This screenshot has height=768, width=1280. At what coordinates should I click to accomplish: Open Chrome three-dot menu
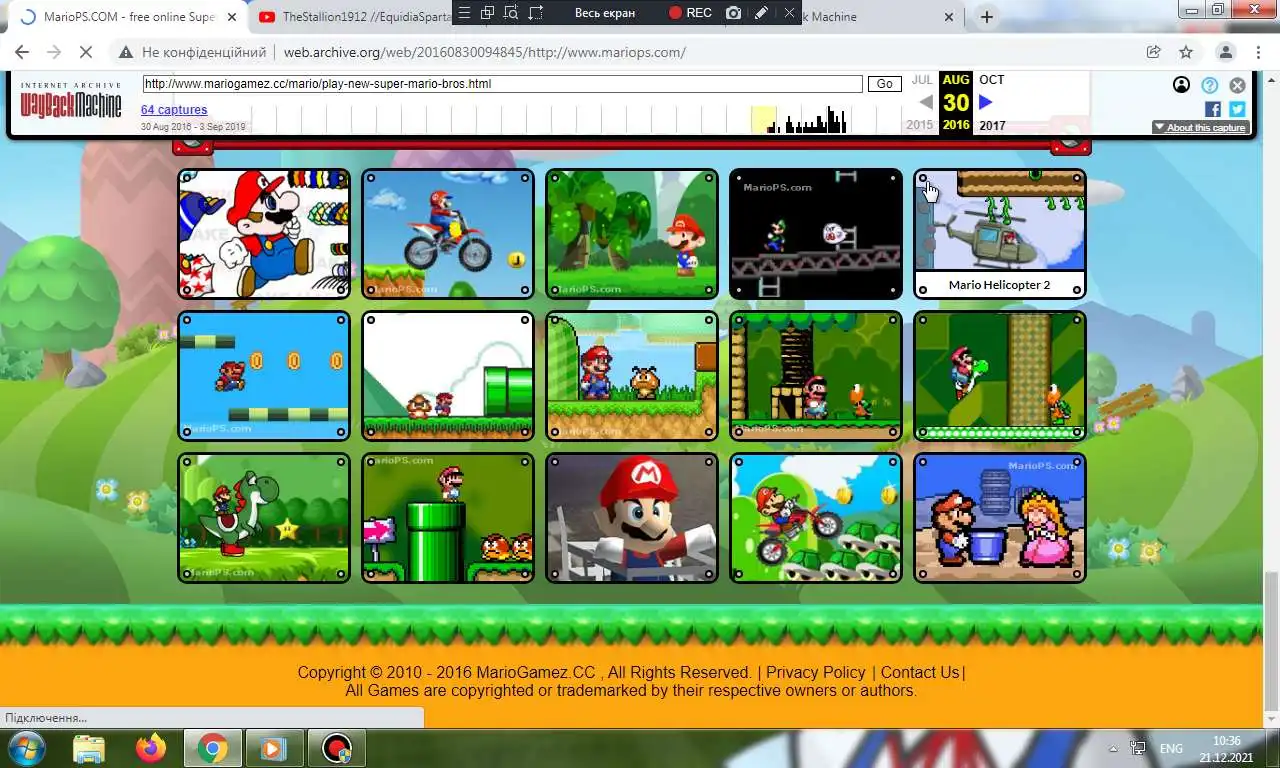click(x=1260, y=52)
